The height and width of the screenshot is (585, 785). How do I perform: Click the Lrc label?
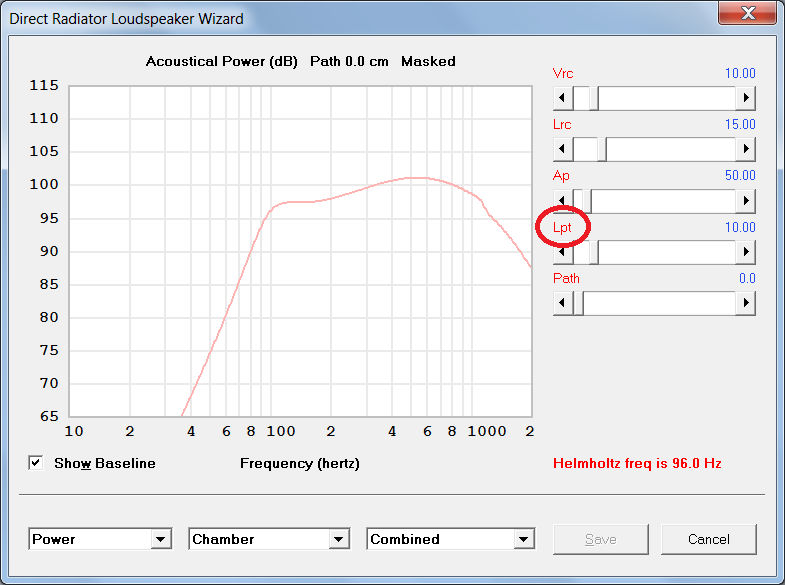pyautogui.click(x=562, y=124)
